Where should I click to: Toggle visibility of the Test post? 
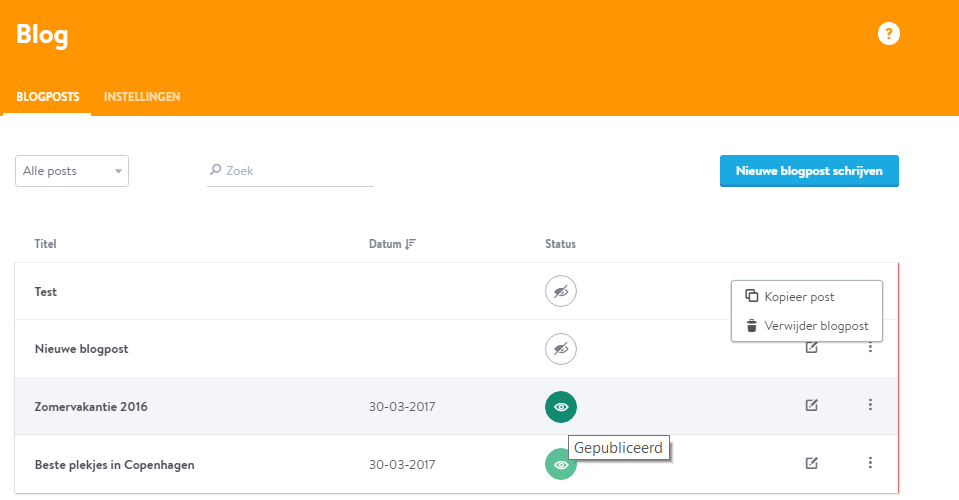pos(561,292)
